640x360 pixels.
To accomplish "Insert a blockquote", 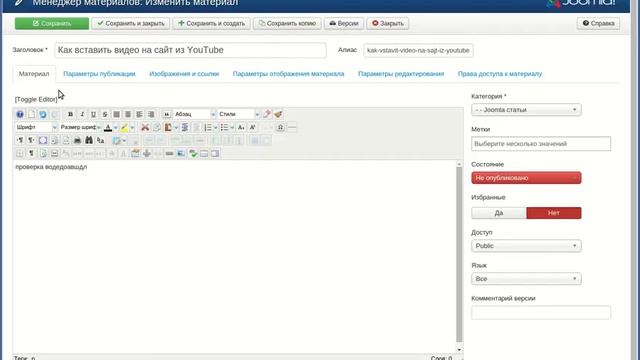I will click(x=167, y=114).
